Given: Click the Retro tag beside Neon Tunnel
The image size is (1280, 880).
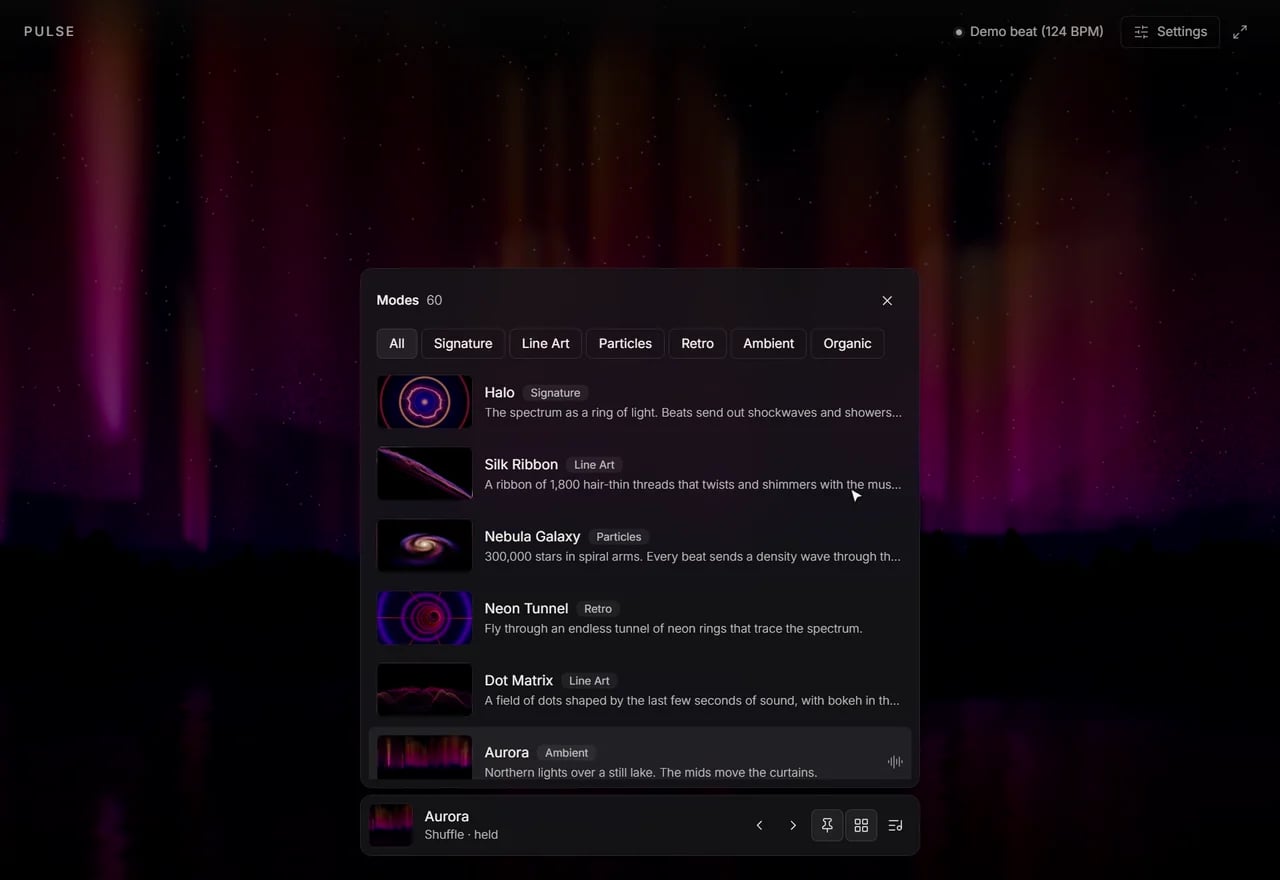Looking at the screenshot, I should click(x=598, y=609).
